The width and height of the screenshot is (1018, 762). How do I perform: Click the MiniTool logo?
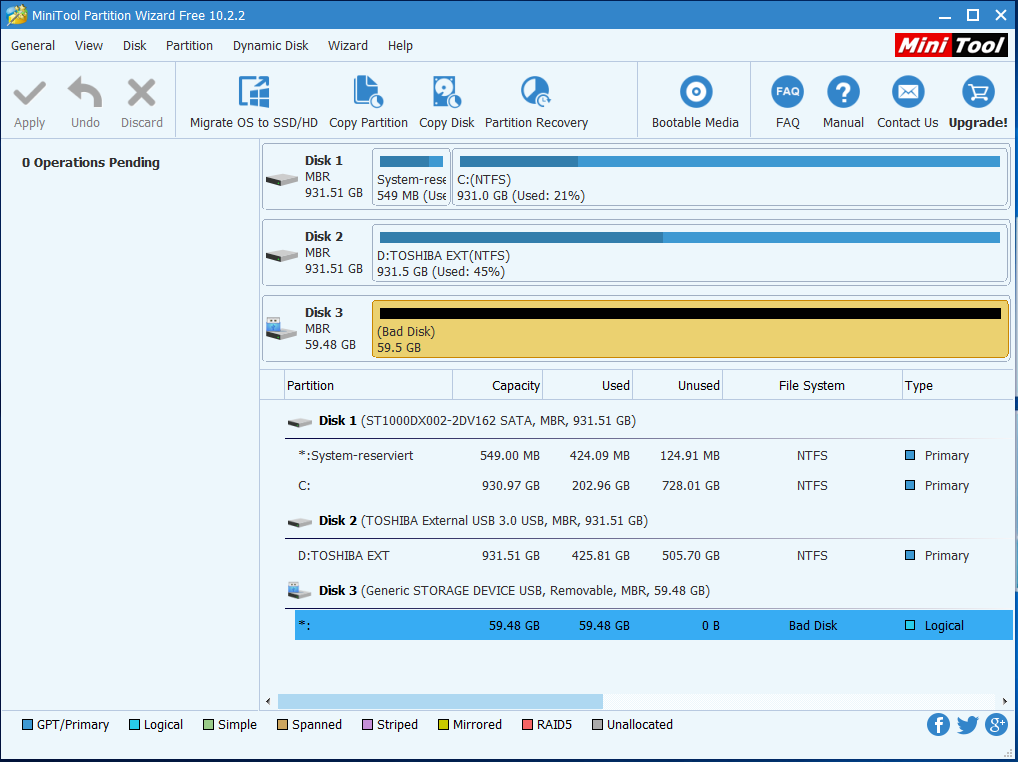[951, 45]
